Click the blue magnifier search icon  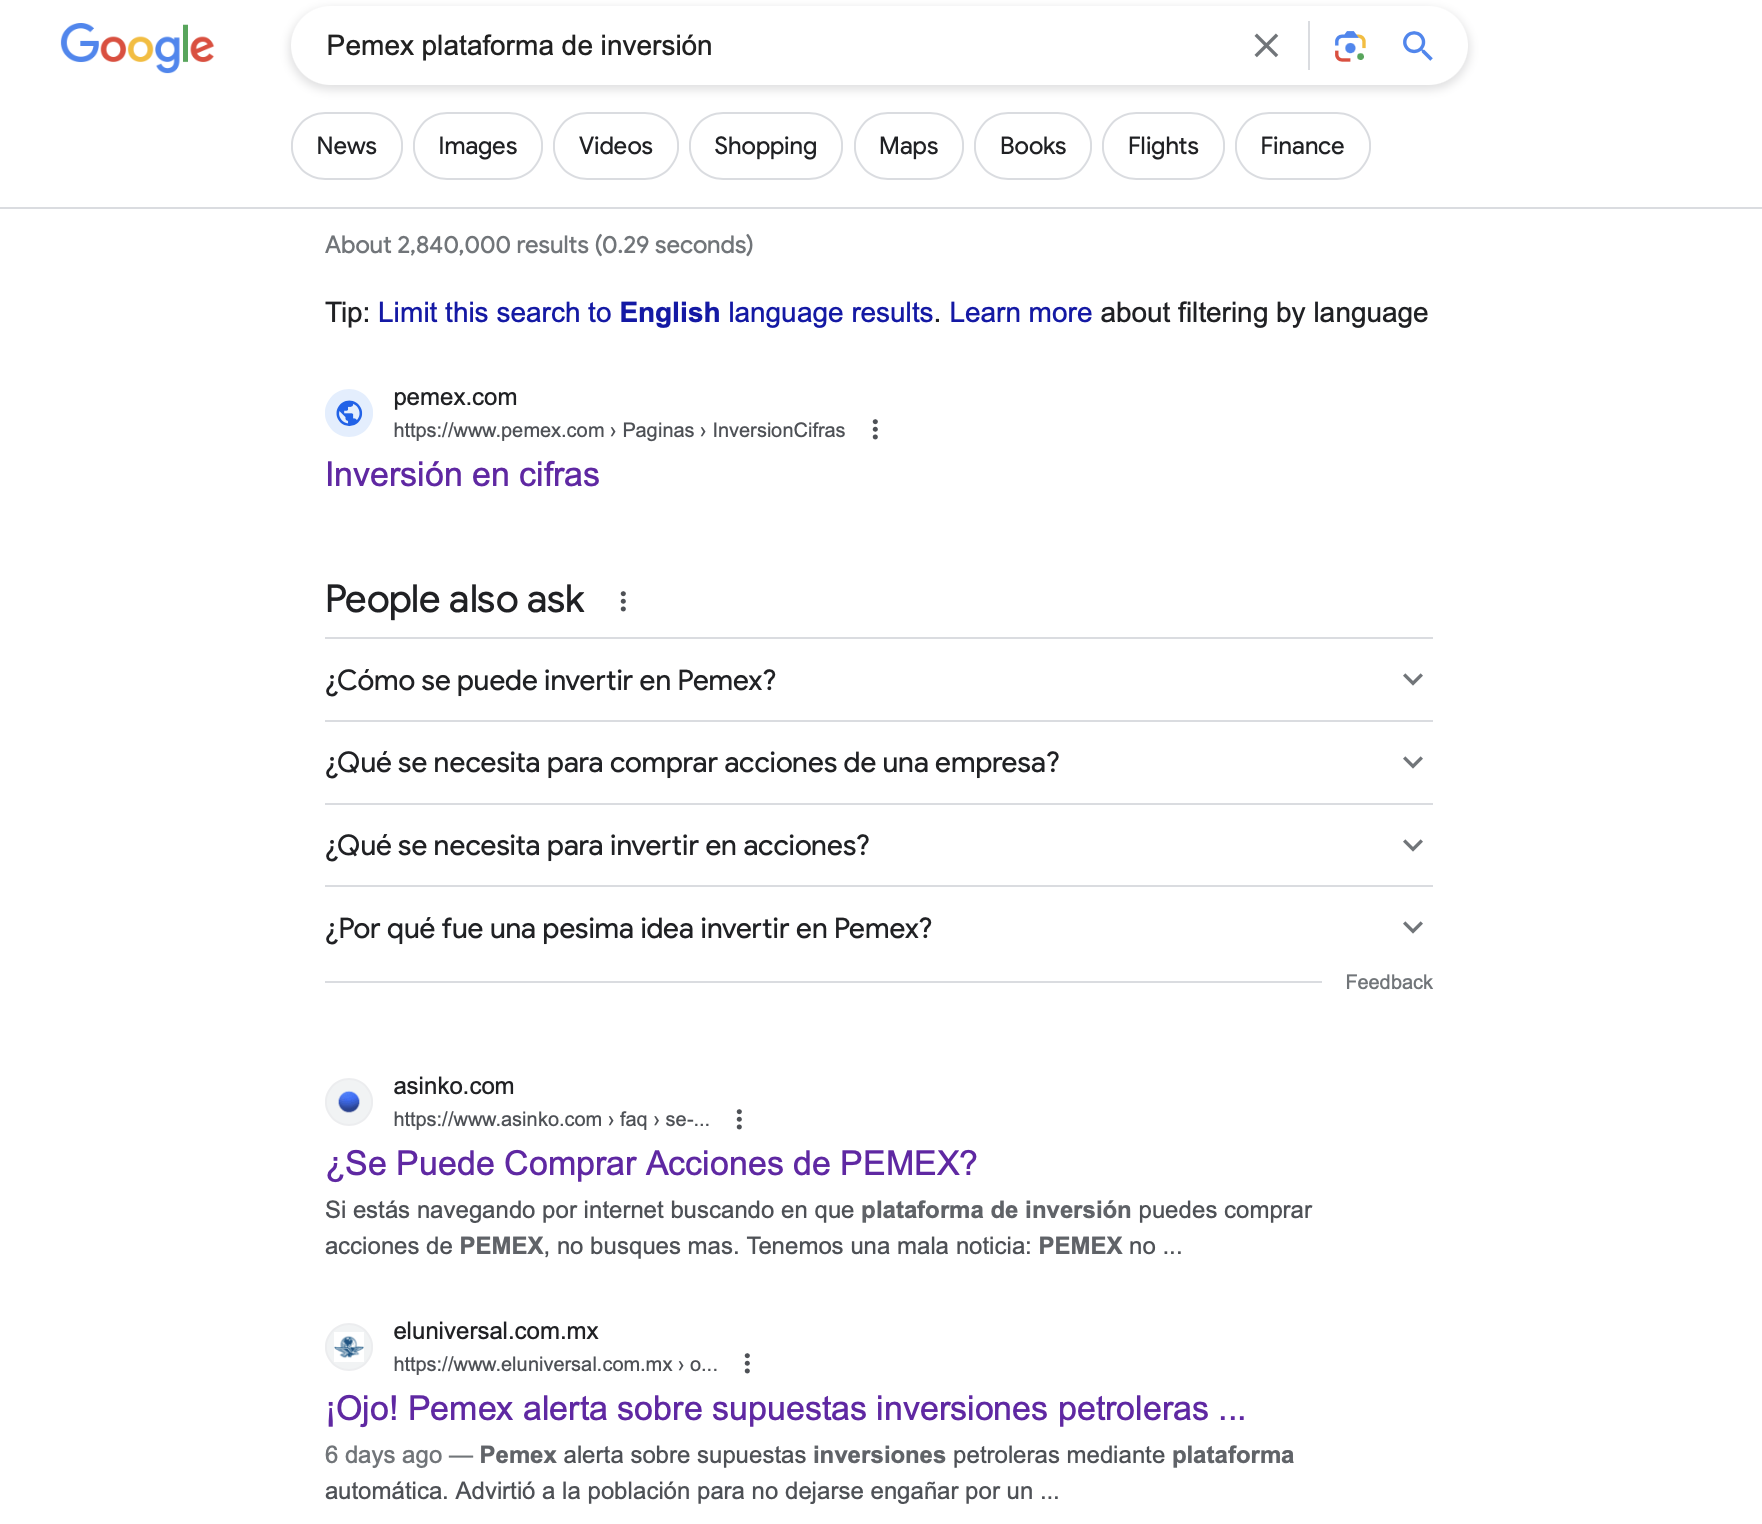[1417, 46]
